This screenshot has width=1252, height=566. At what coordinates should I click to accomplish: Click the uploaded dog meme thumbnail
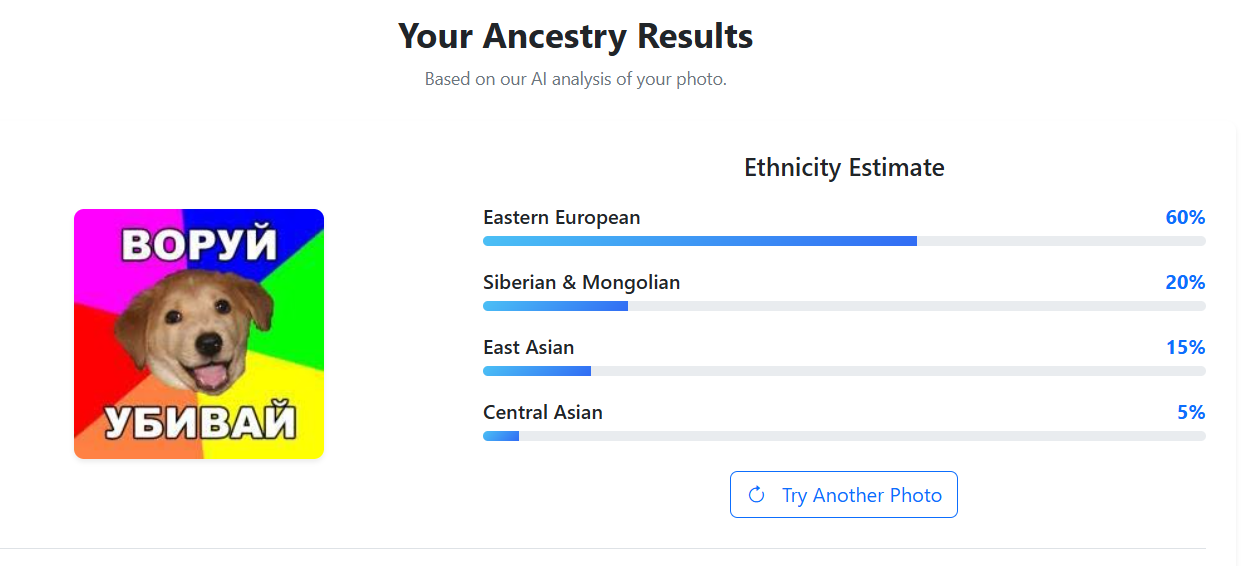click(199, 335)
